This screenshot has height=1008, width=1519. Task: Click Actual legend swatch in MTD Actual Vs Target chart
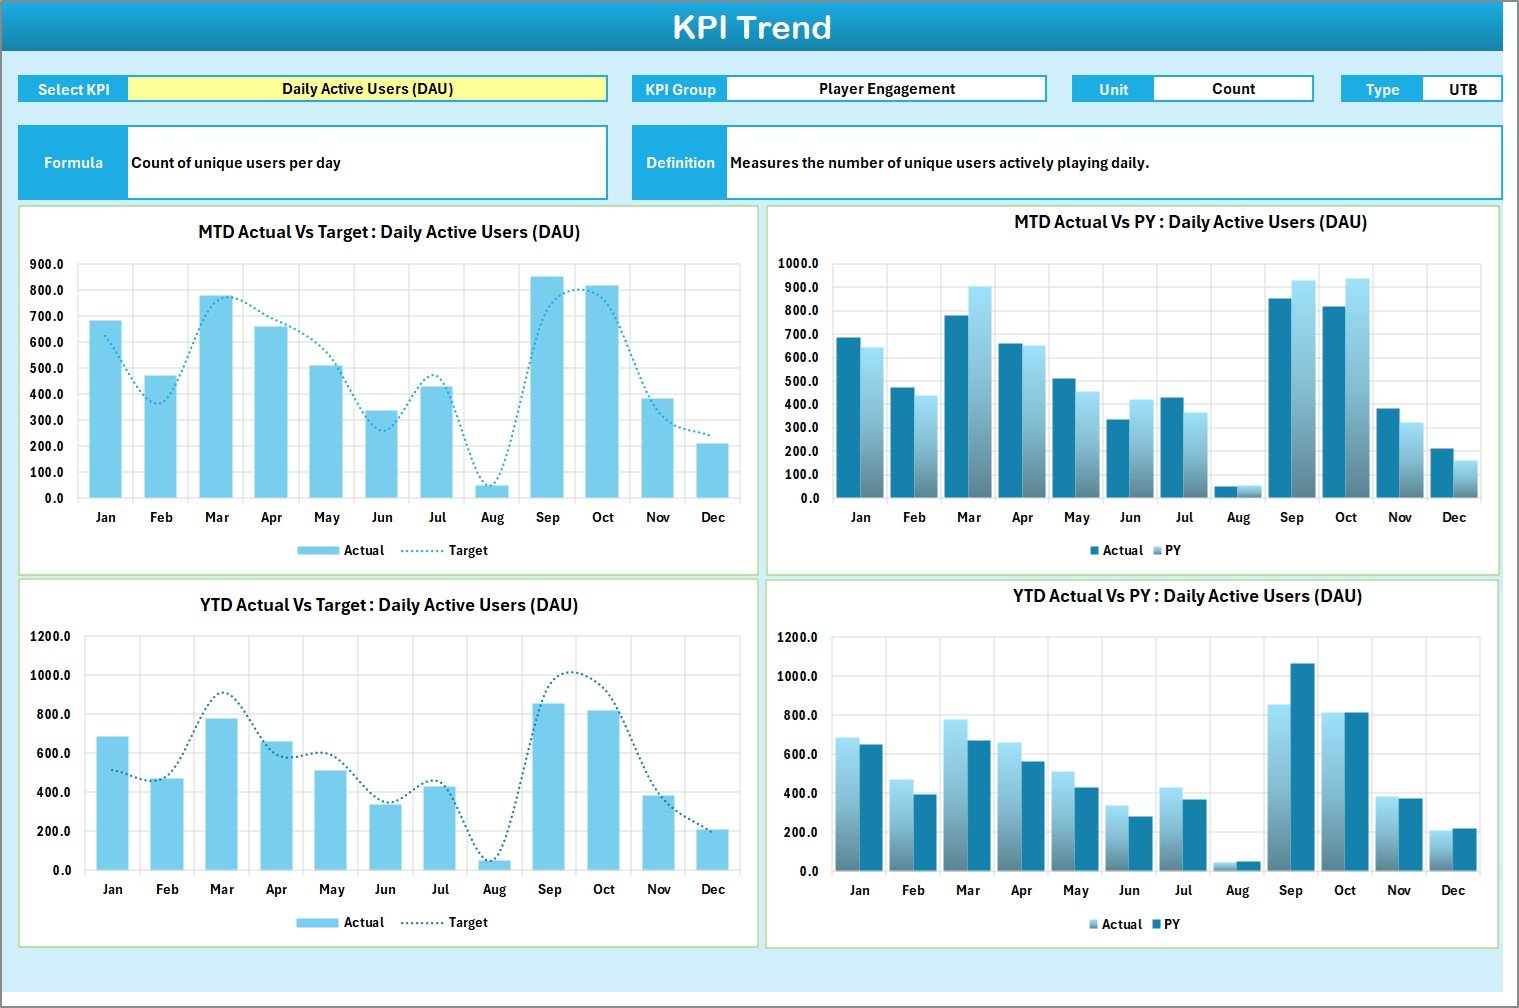point(318,551)
